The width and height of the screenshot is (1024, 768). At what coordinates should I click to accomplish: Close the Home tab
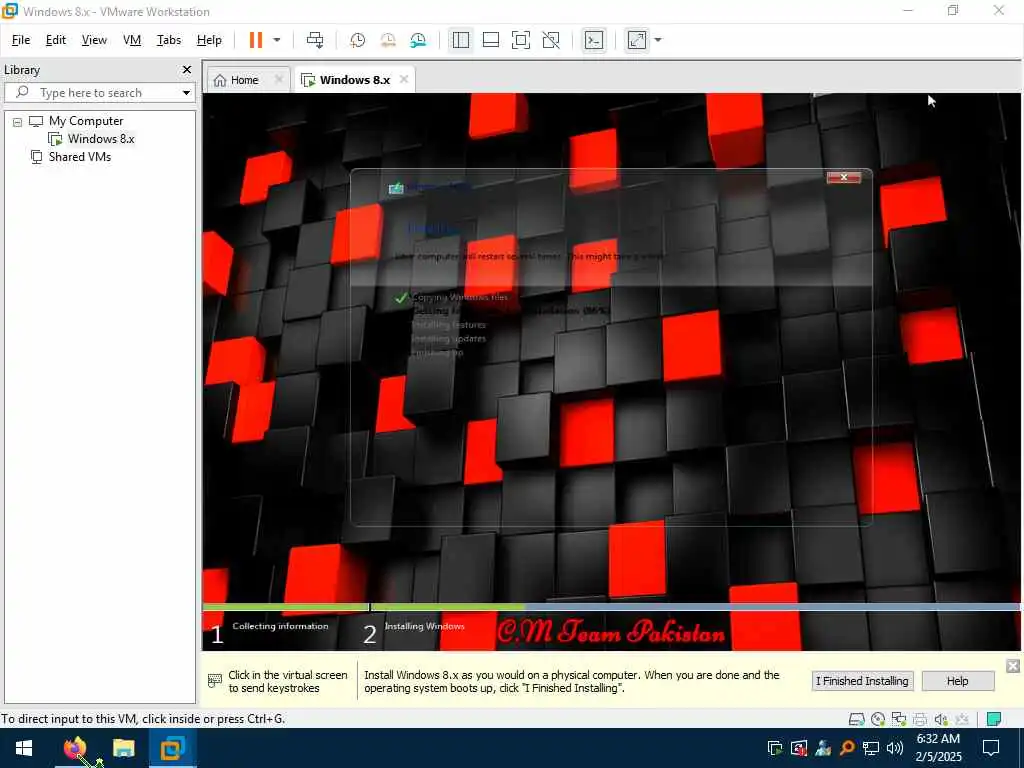coord(279,79)
